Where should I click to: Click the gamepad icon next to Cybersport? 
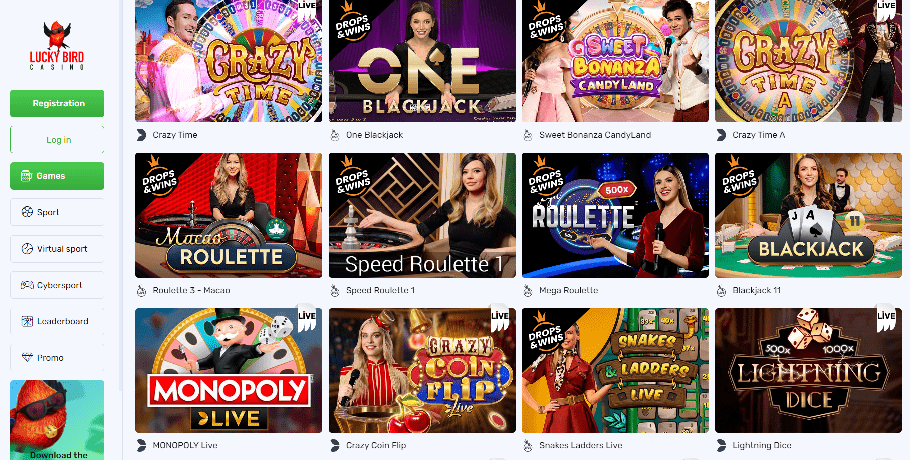click(x=27, y=285)
